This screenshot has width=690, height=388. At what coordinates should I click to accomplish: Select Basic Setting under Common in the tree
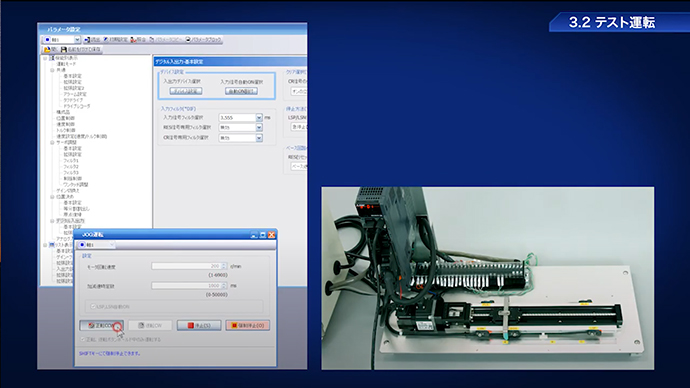click(72, 76)
